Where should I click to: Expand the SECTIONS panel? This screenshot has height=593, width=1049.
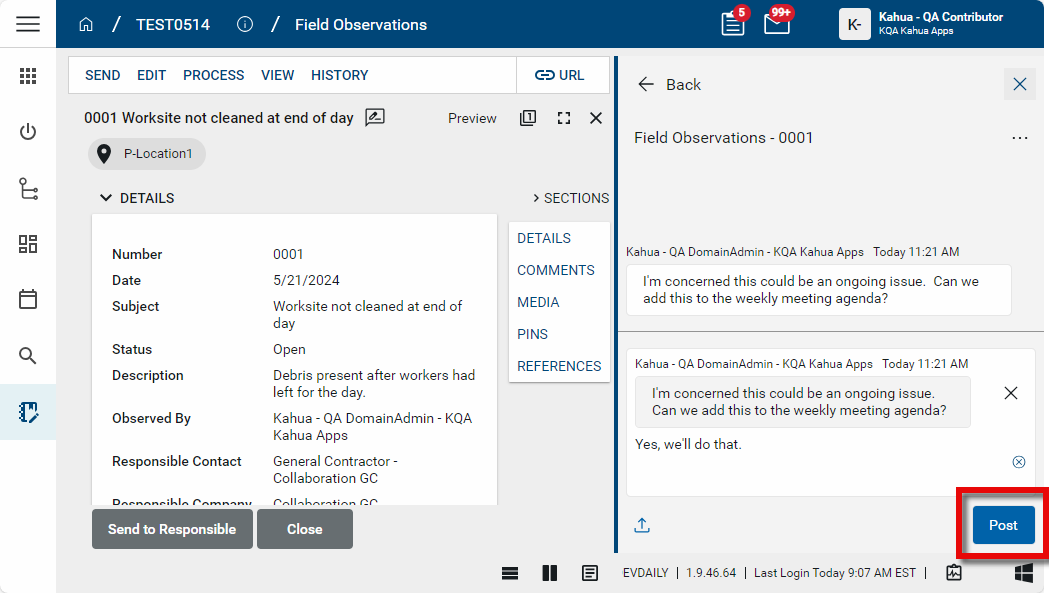pyautogui.click(x=570, y=198)
